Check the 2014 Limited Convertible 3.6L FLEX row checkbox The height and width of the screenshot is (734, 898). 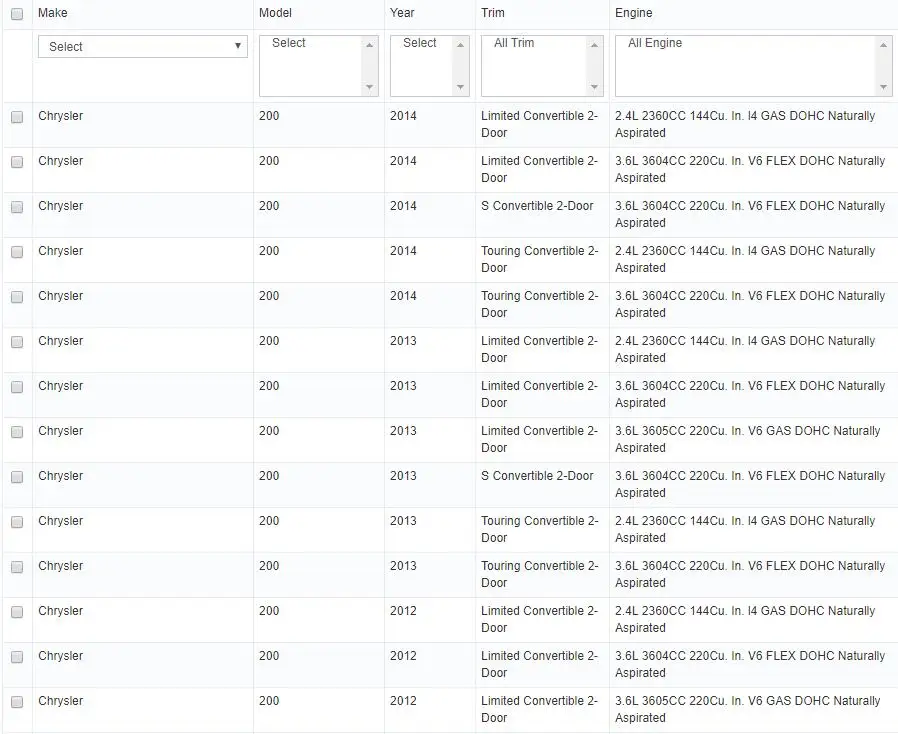click(17, 162)
